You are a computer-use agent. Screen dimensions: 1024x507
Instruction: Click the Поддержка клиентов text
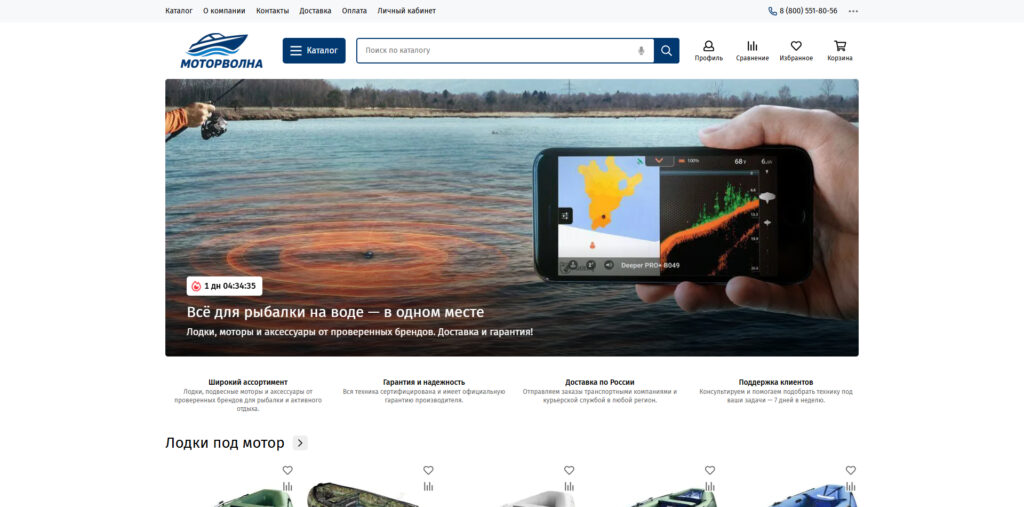tap(776, 382)
